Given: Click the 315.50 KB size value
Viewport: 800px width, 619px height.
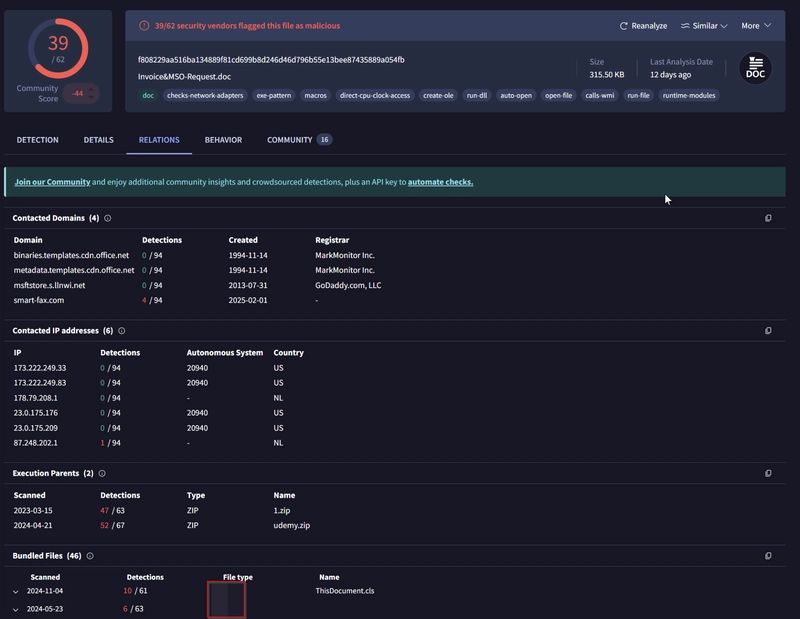Looking at the screenshot, I should tap(607, 75).
